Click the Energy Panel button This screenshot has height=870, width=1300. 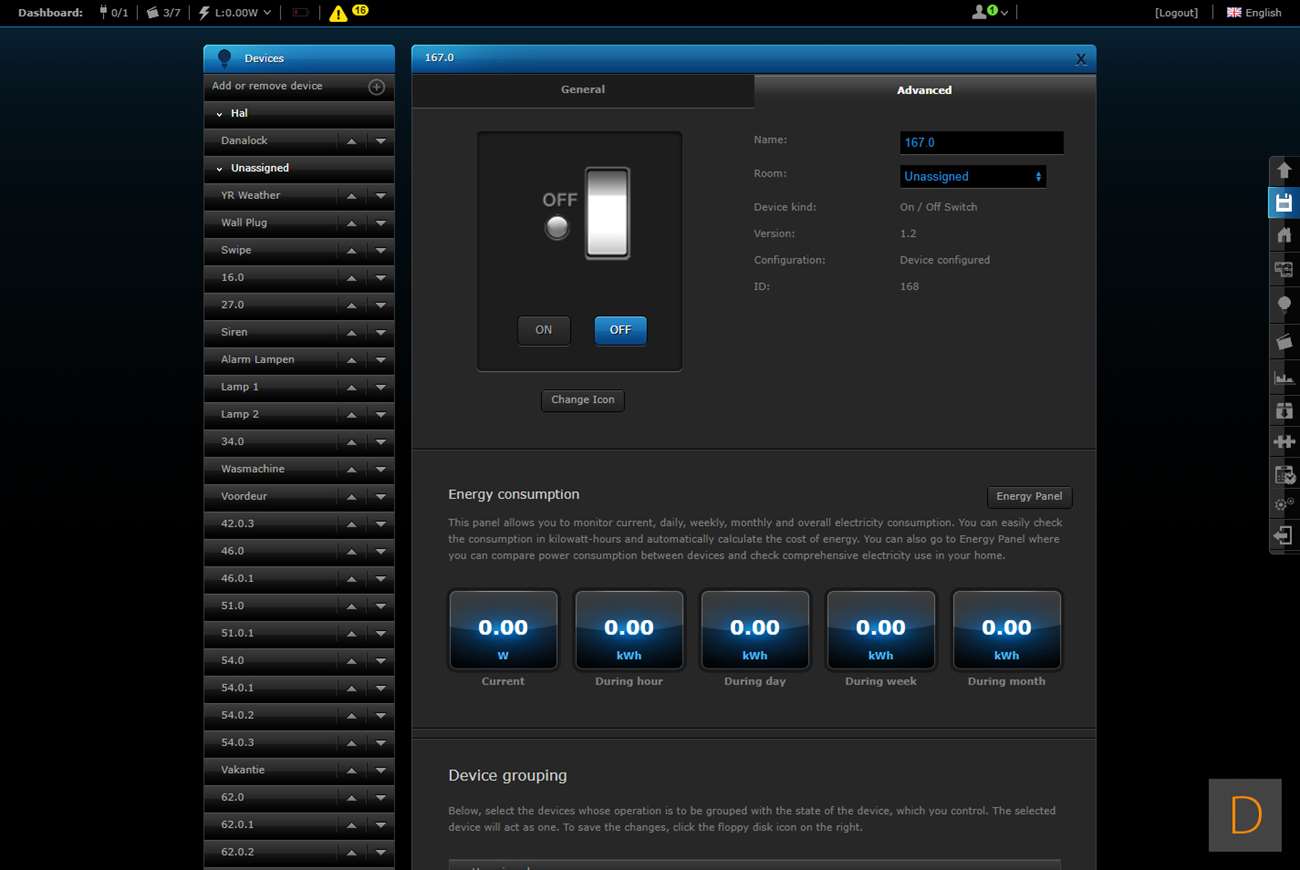[x=1028, y=497]
